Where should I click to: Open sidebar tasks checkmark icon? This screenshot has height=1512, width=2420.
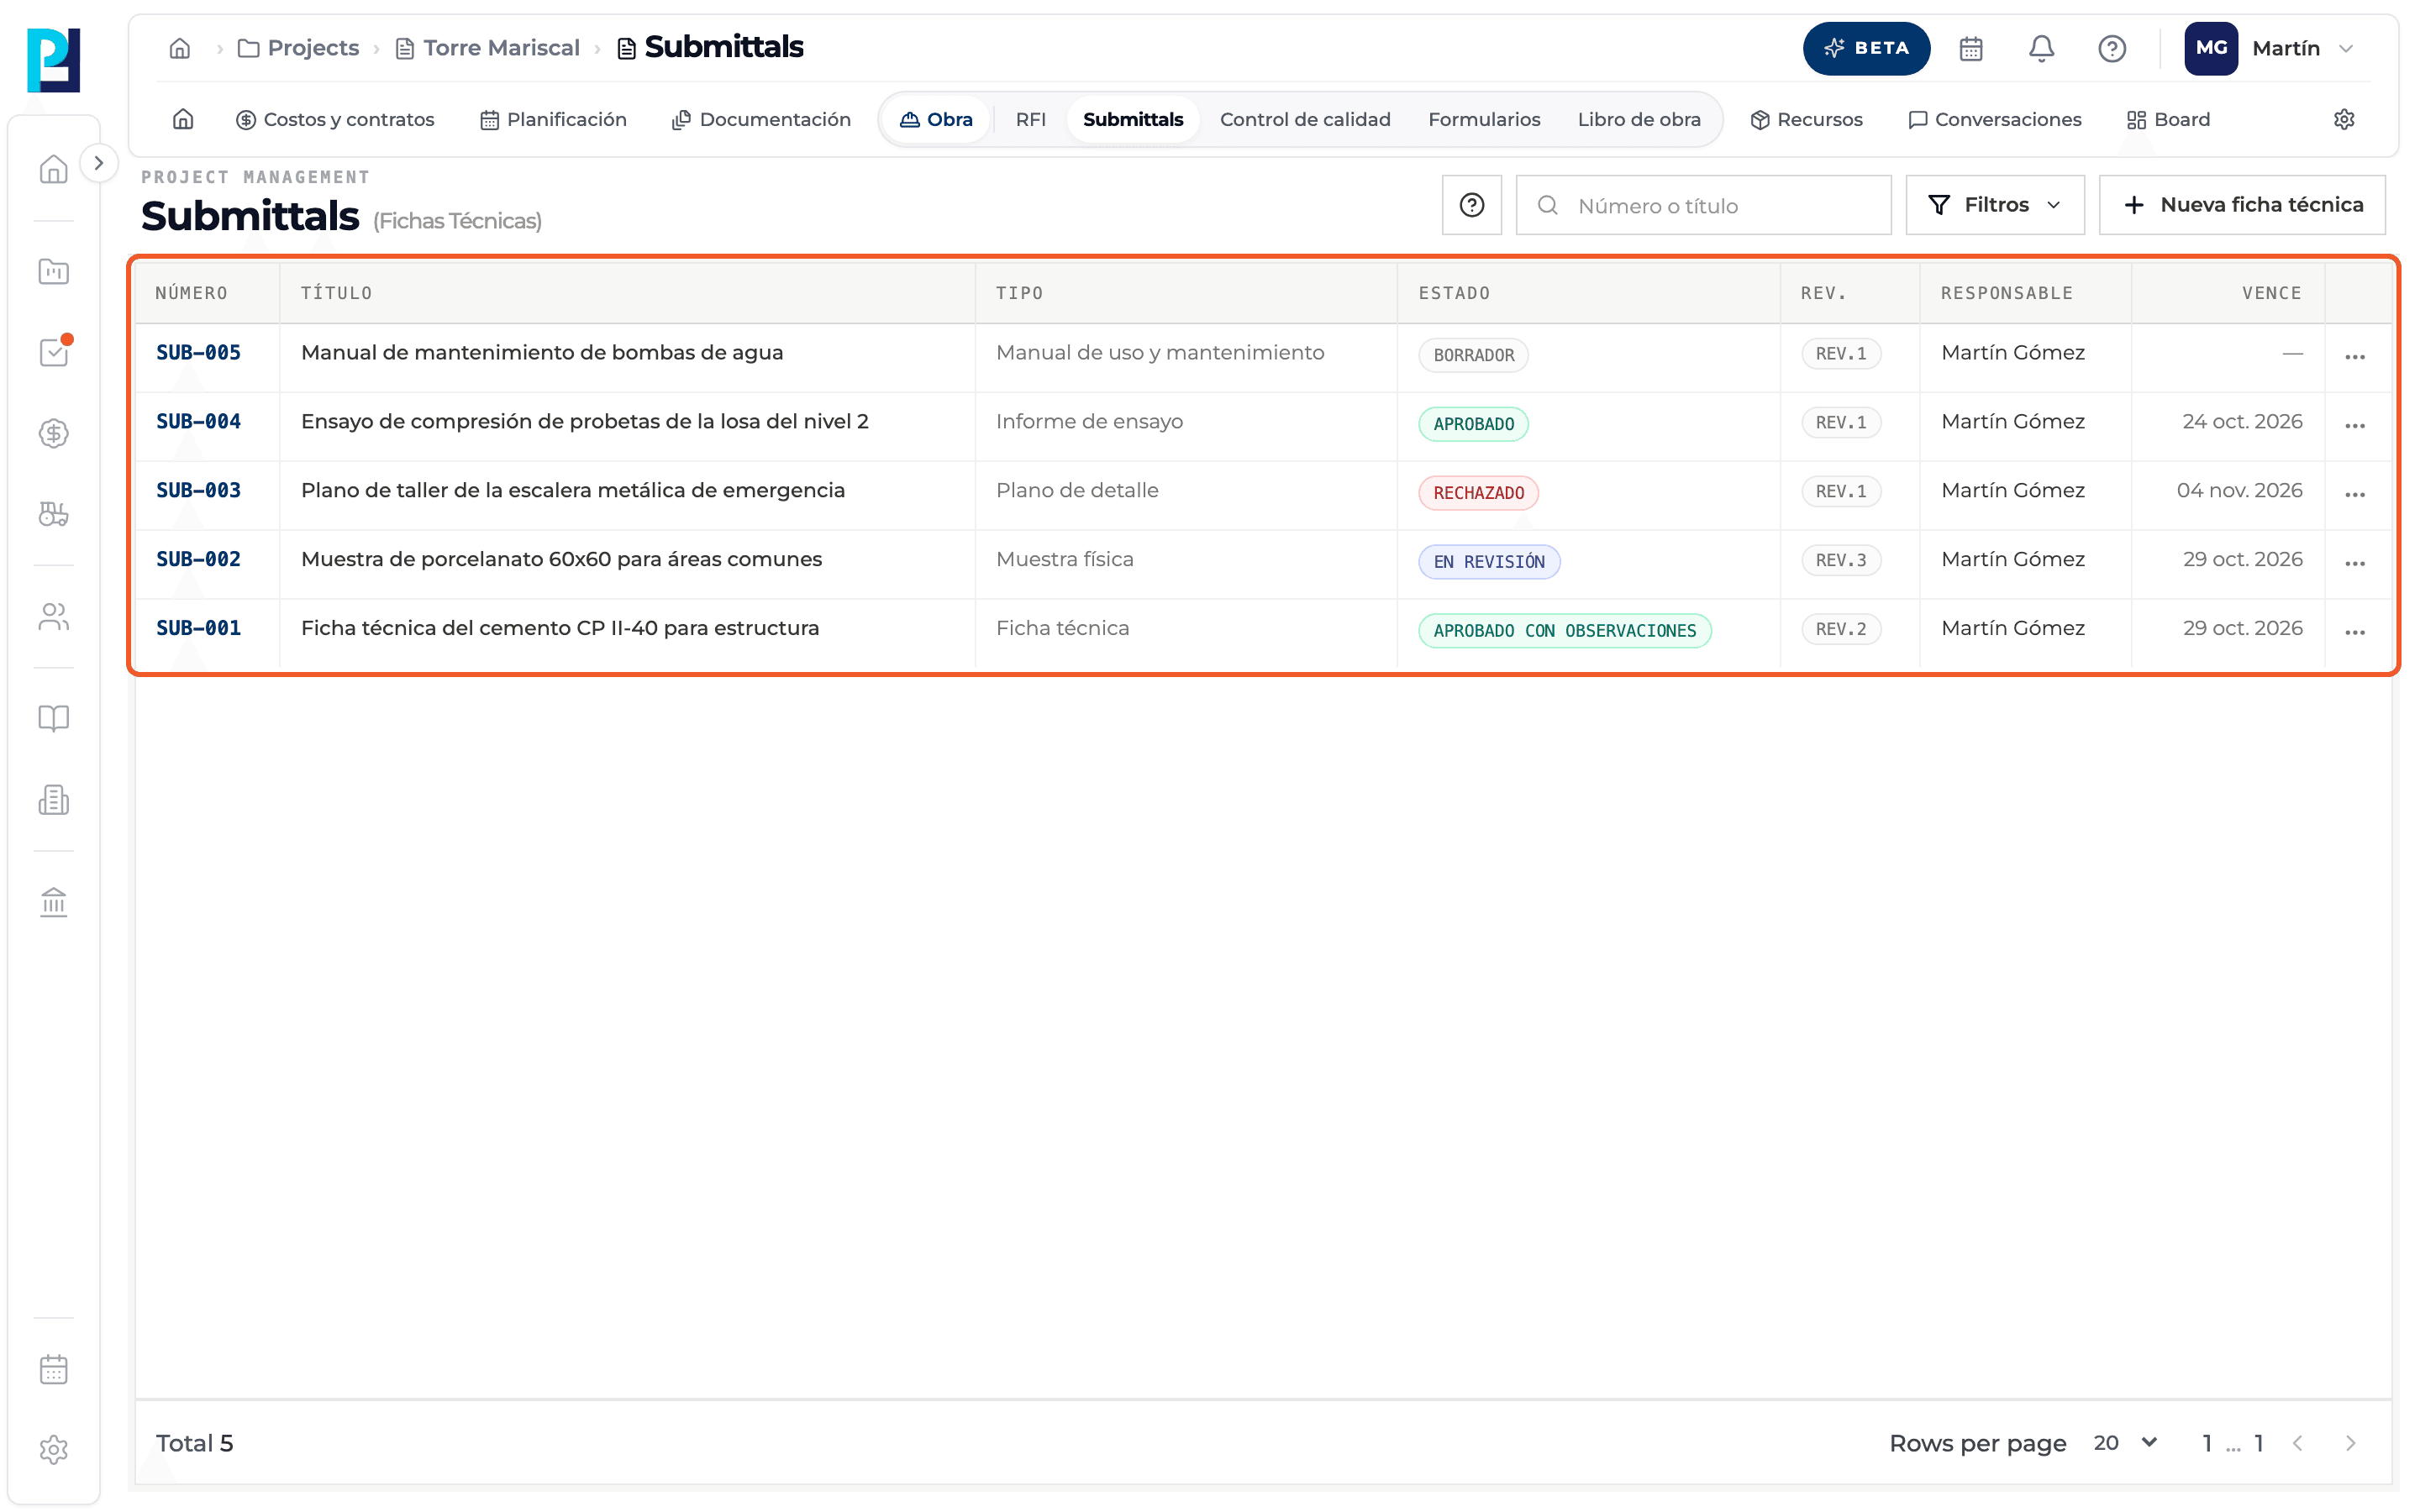coord(54,352)
